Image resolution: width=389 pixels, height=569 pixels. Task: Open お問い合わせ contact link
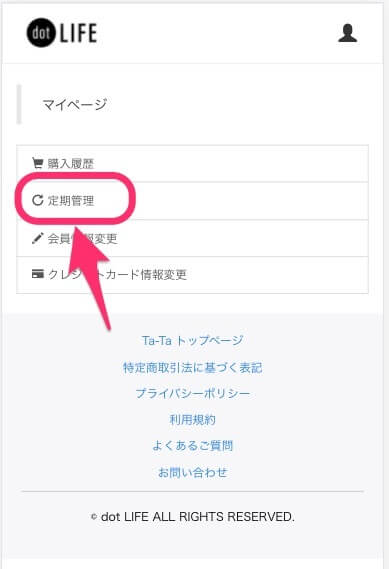coord(192,472)
